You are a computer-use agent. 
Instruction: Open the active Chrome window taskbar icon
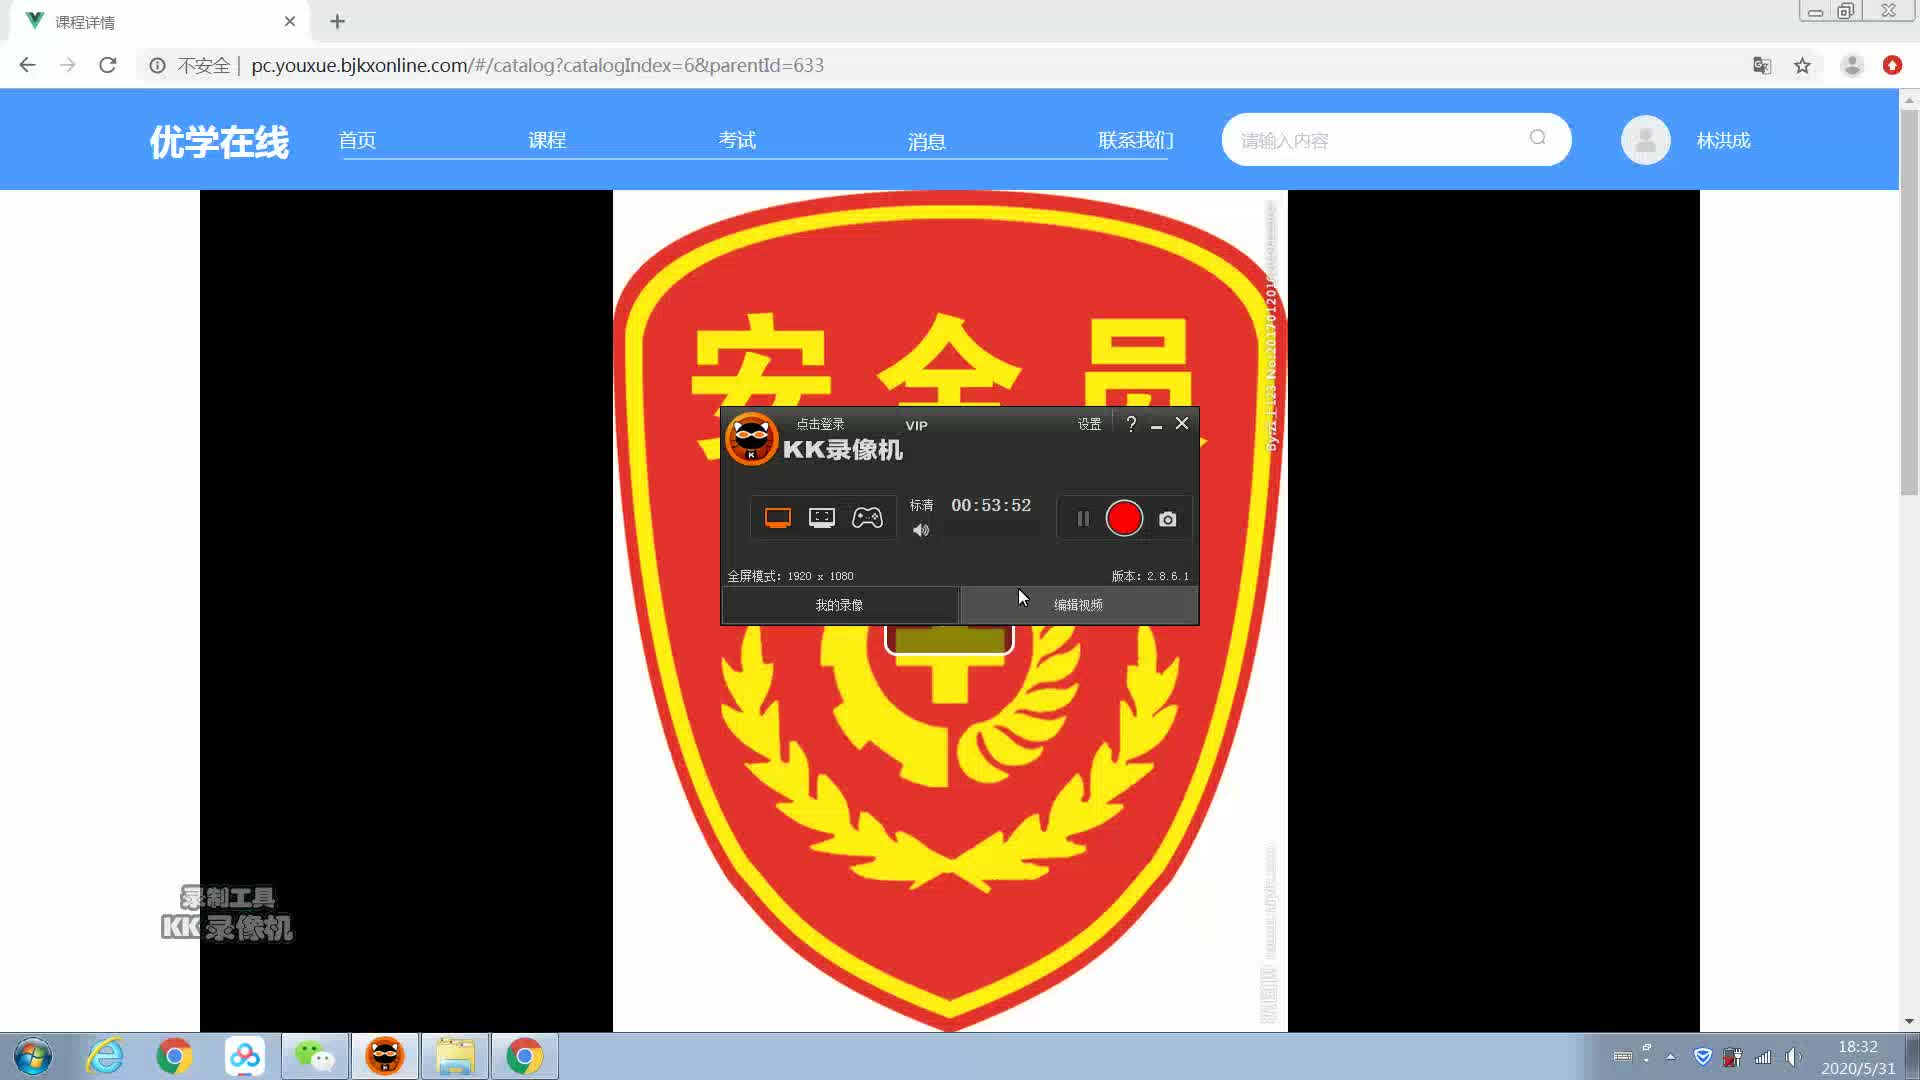pos(525,1056)
